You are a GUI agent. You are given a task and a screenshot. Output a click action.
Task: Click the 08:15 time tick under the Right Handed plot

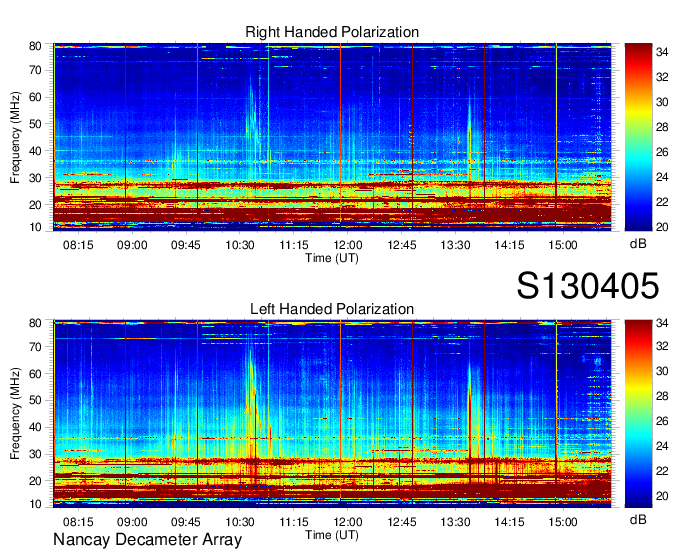[x=78, y=245]
